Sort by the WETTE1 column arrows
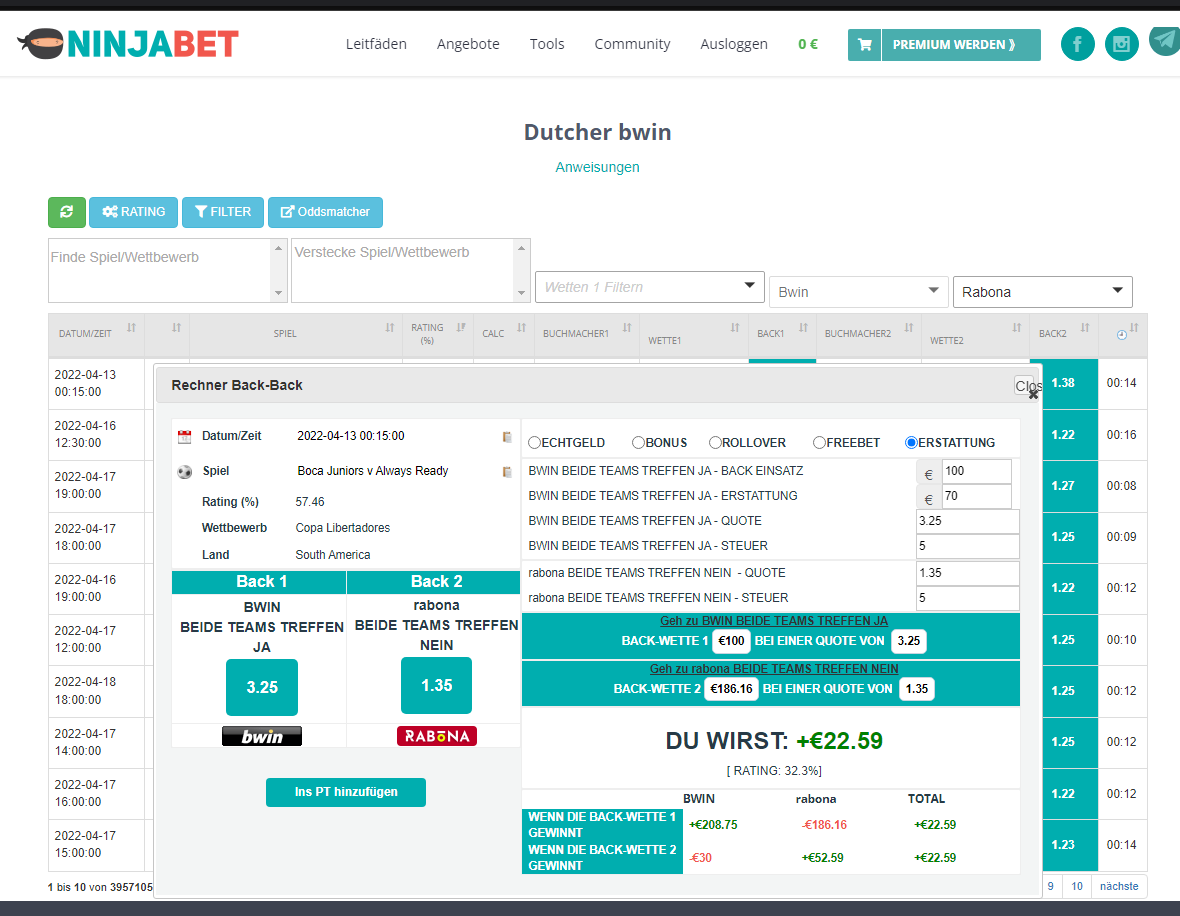The width and height of the screenshot is (1180, 916). click(735, 327)
